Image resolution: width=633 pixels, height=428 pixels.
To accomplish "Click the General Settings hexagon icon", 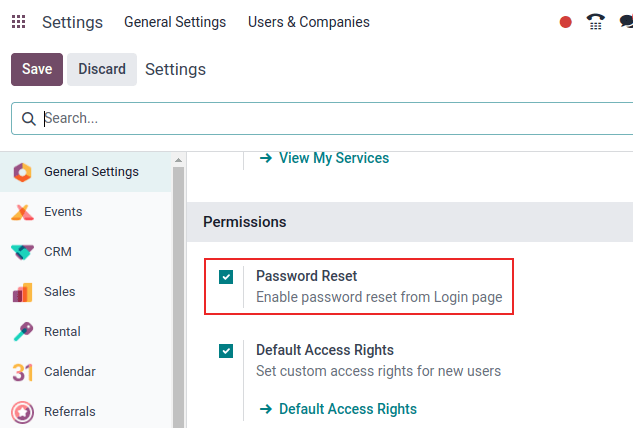I will [22, 172].
